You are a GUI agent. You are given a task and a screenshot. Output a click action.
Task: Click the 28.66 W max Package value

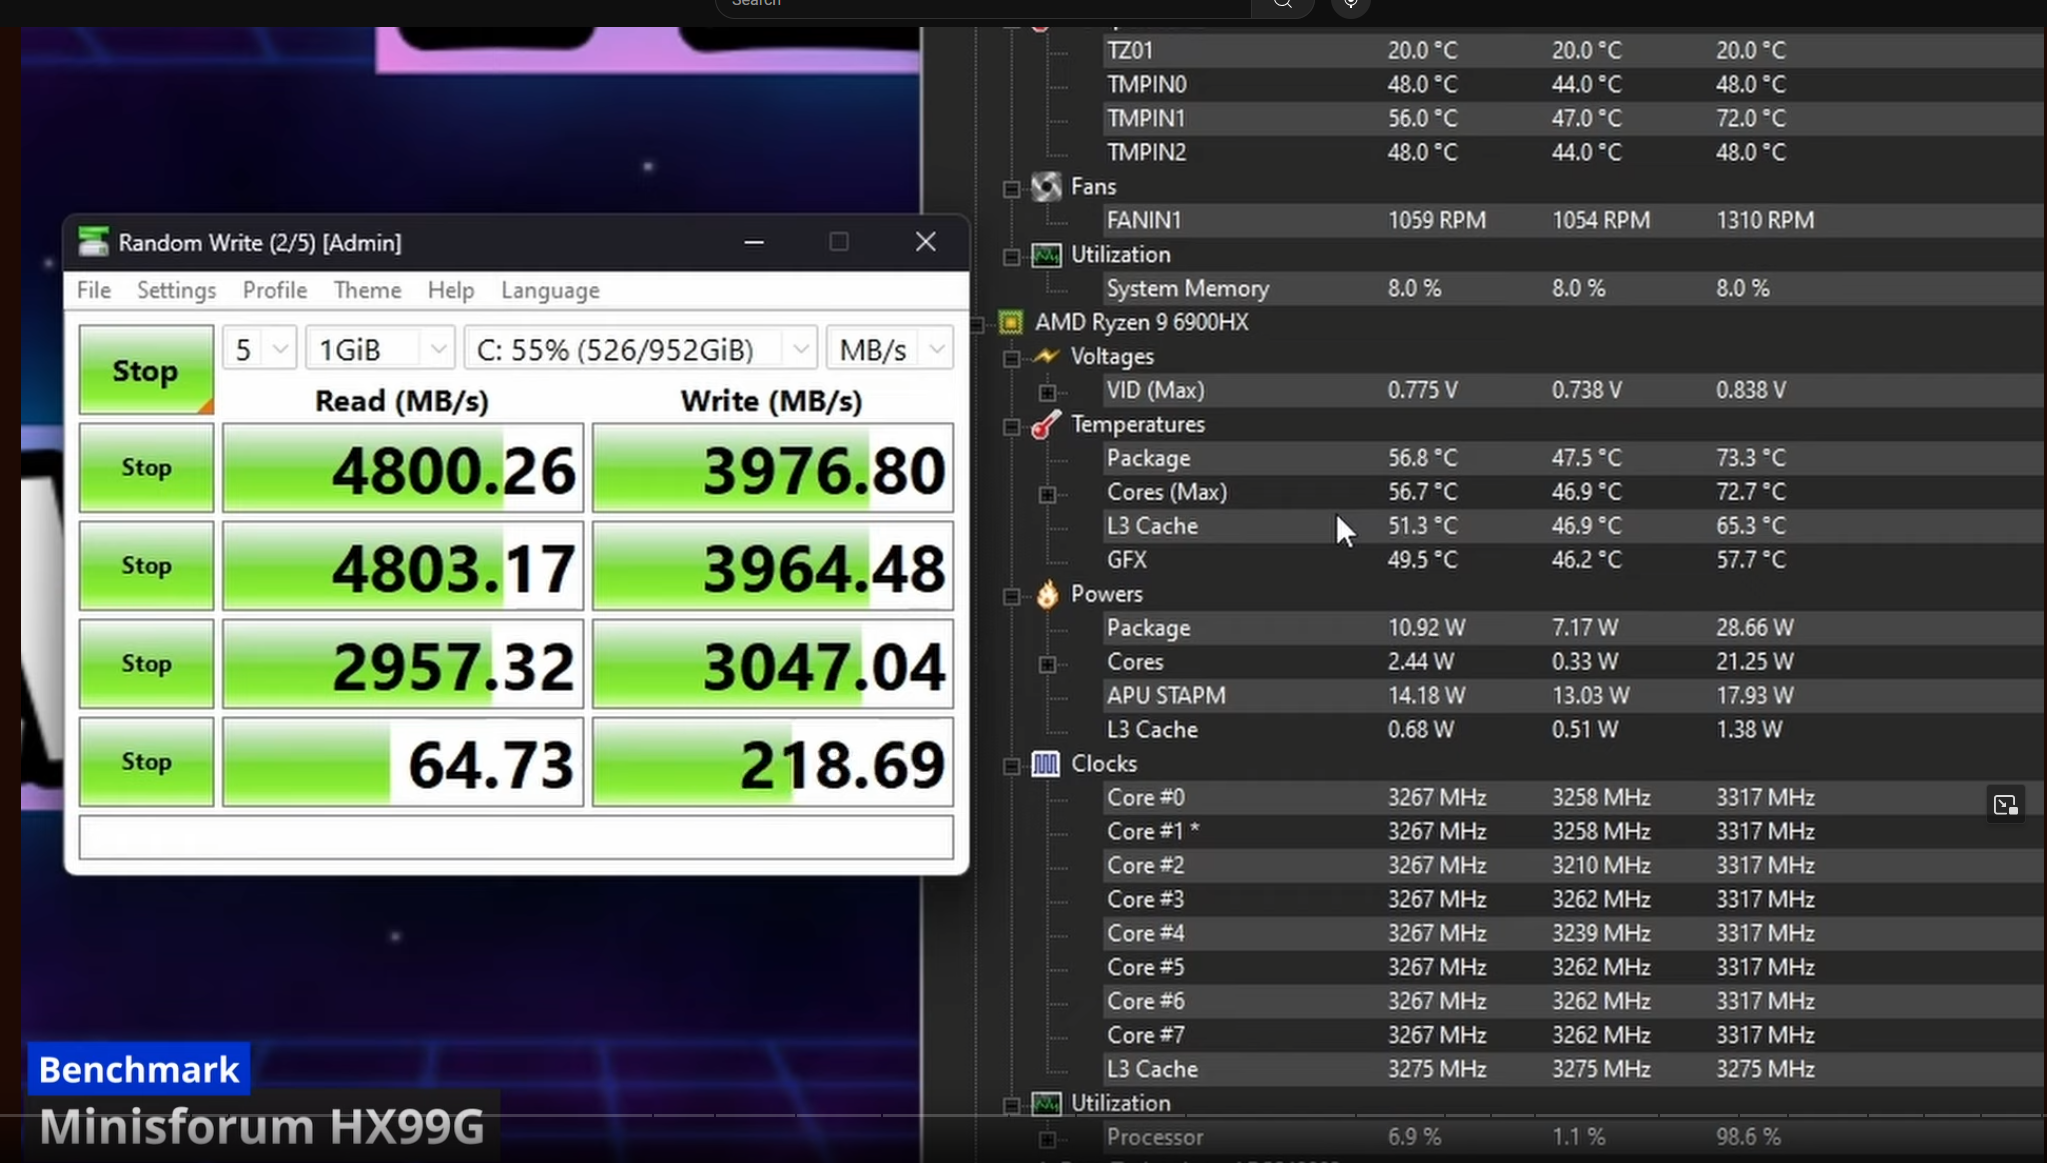[x=1755, y=628]
